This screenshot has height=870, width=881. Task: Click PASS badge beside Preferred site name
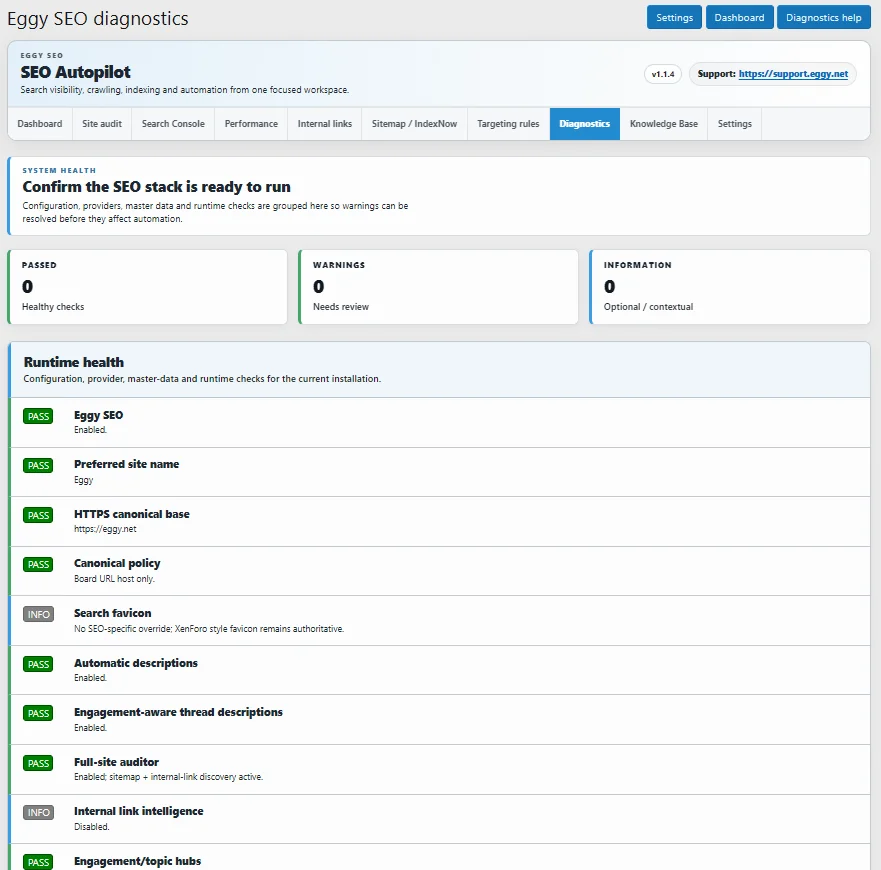[38, 465]
